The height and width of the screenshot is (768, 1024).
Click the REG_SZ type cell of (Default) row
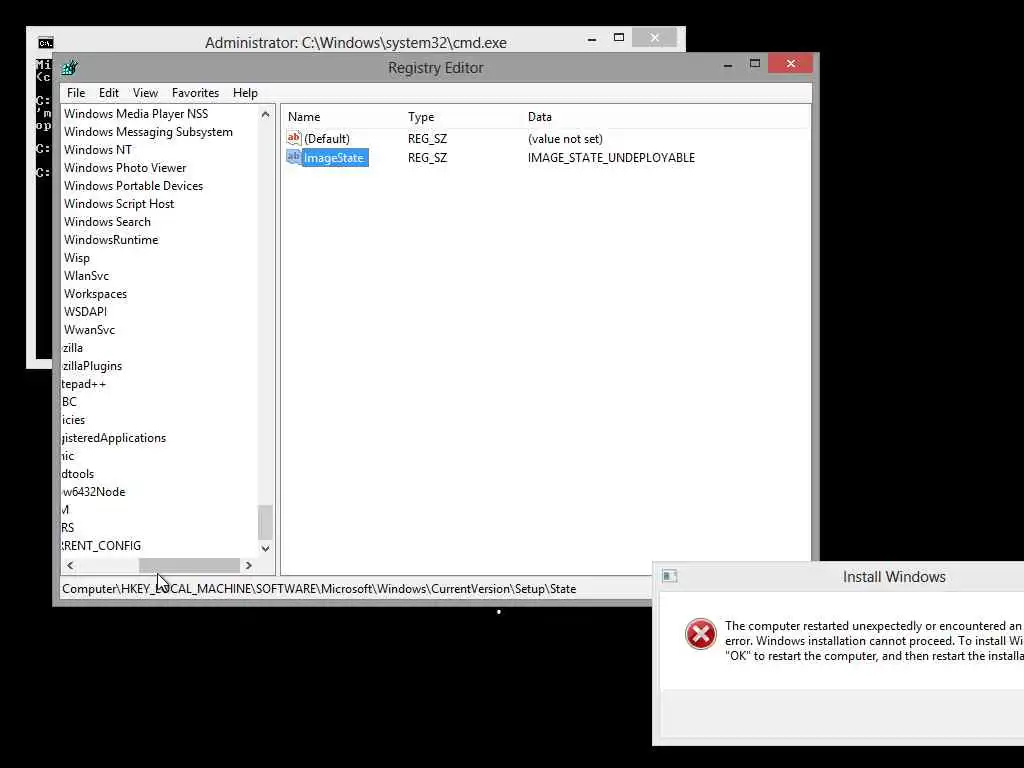pyautogui.click(x=427, y=138)
